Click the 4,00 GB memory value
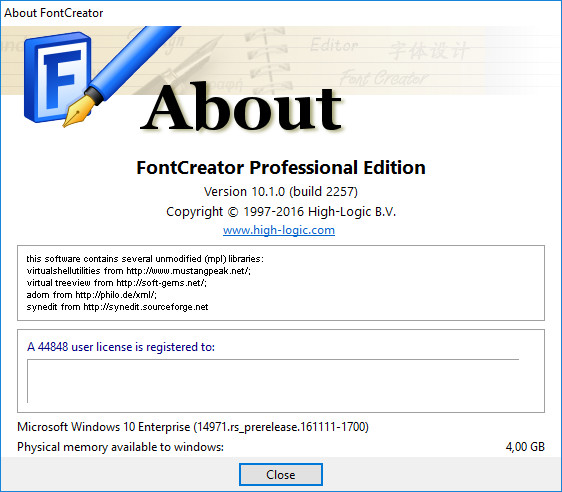The width and height of the screenshot is (562, 492). (x=525, y=446)
